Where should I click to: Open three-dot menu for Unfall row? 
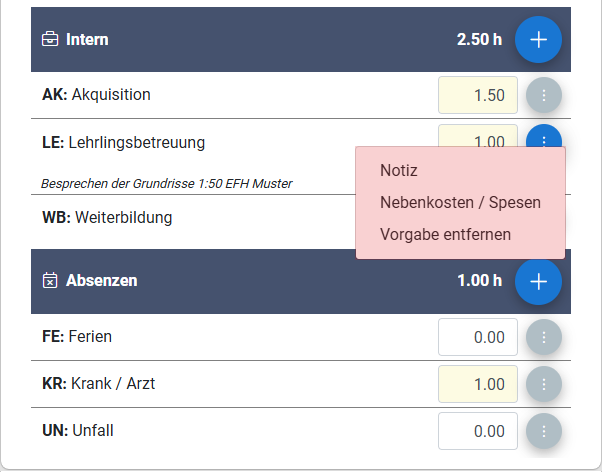click(544, 431)
